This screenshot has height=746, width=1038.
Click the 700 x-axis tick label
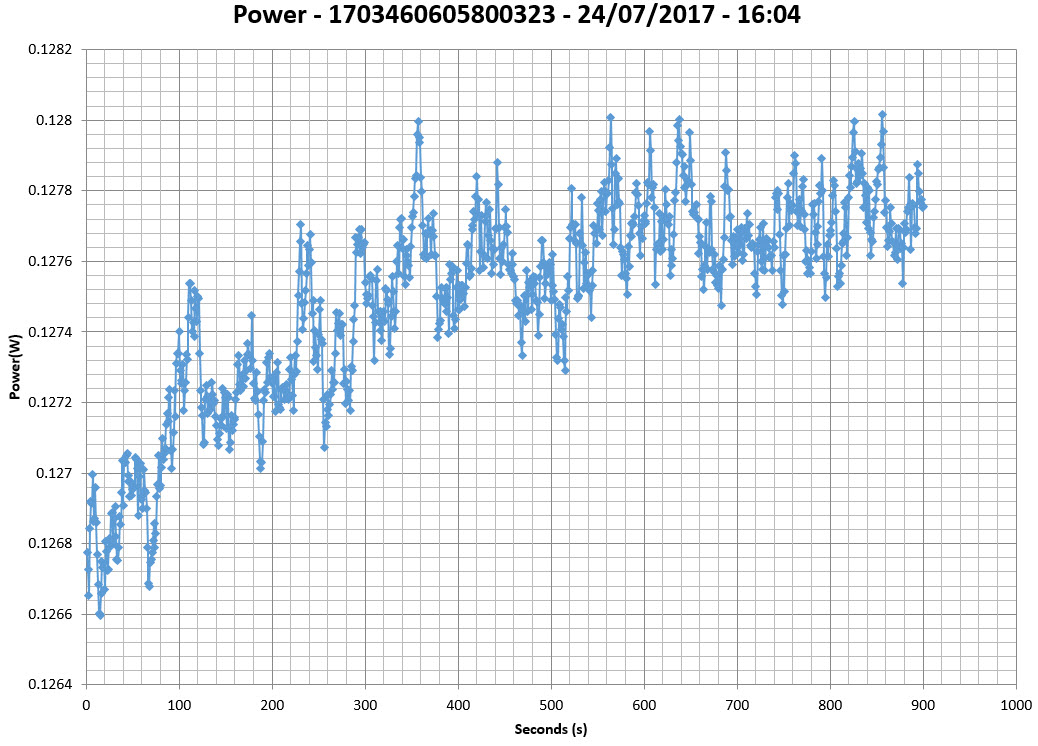737,704
